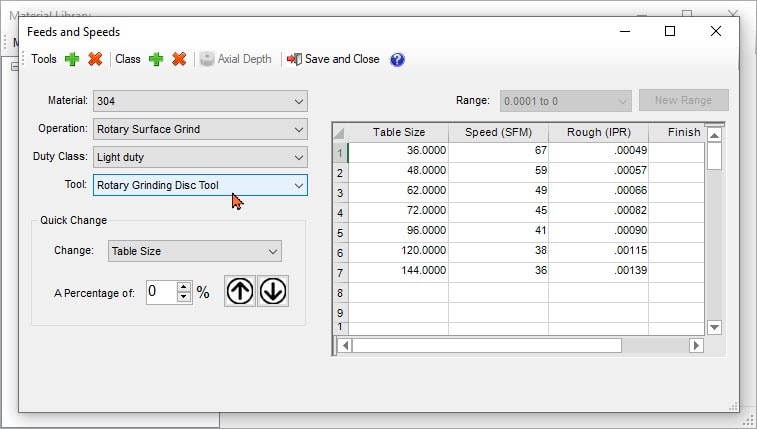Click the Table Size cell 36.0000
This screenshot has width=757, height=429.
tap(398, 152)
